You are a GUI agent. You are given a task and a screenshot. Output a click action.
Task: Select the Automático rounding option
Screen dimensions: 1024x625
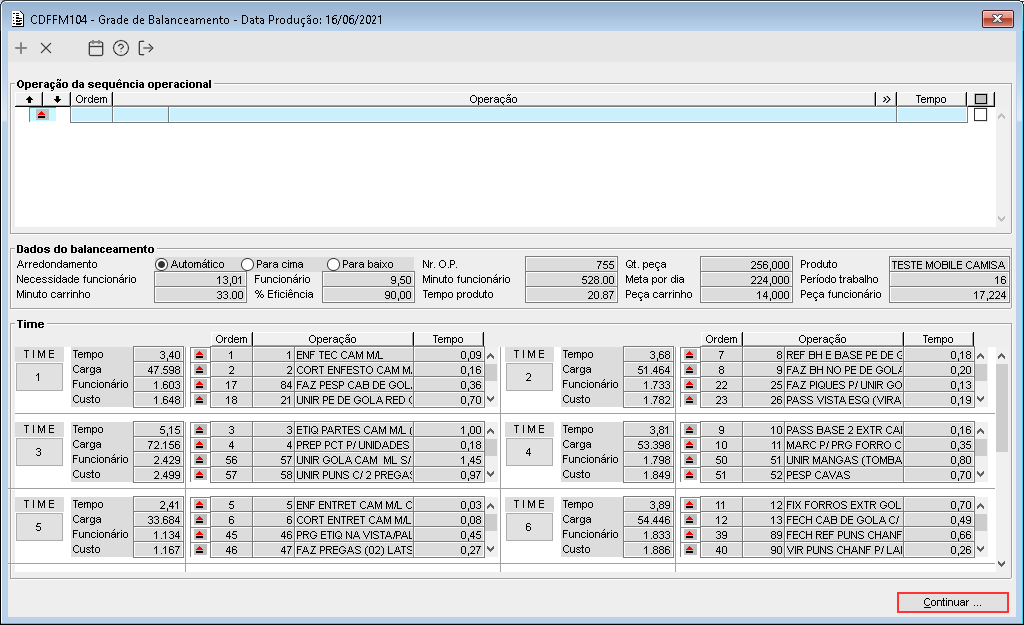[x=161, y=264]
